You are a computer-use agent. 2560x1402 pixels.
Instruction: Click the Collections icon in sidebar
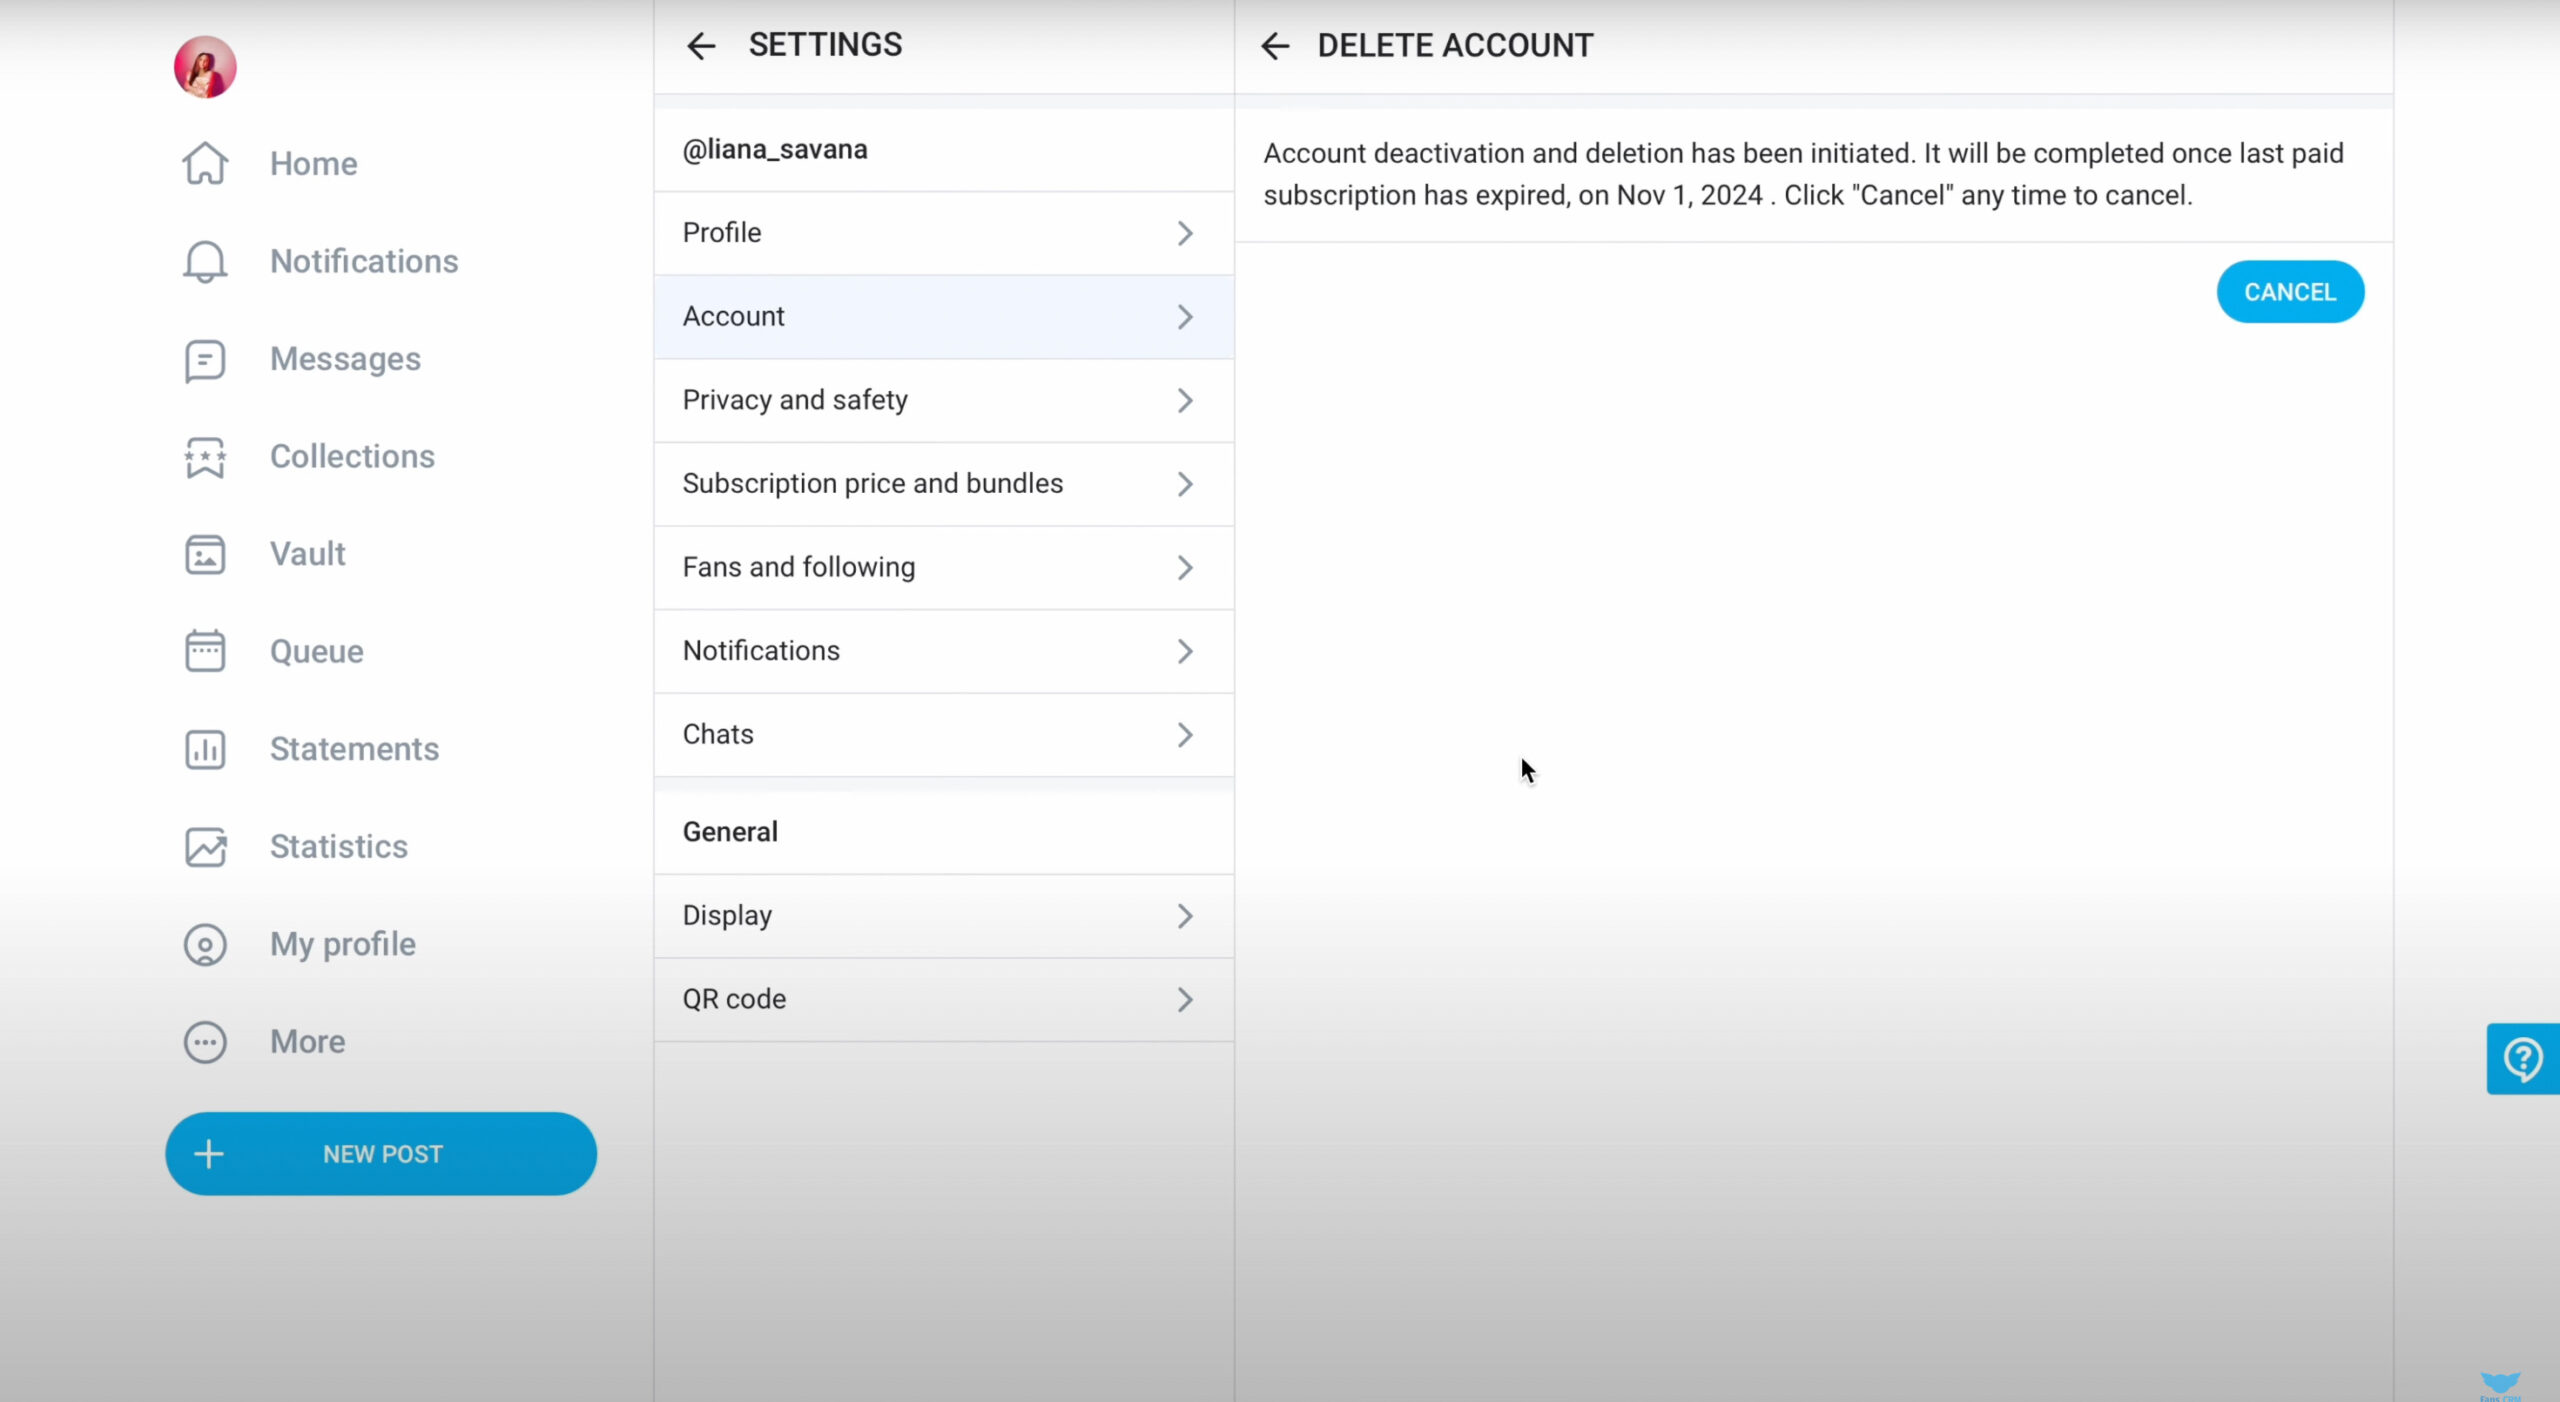click(x=205, y=454)
